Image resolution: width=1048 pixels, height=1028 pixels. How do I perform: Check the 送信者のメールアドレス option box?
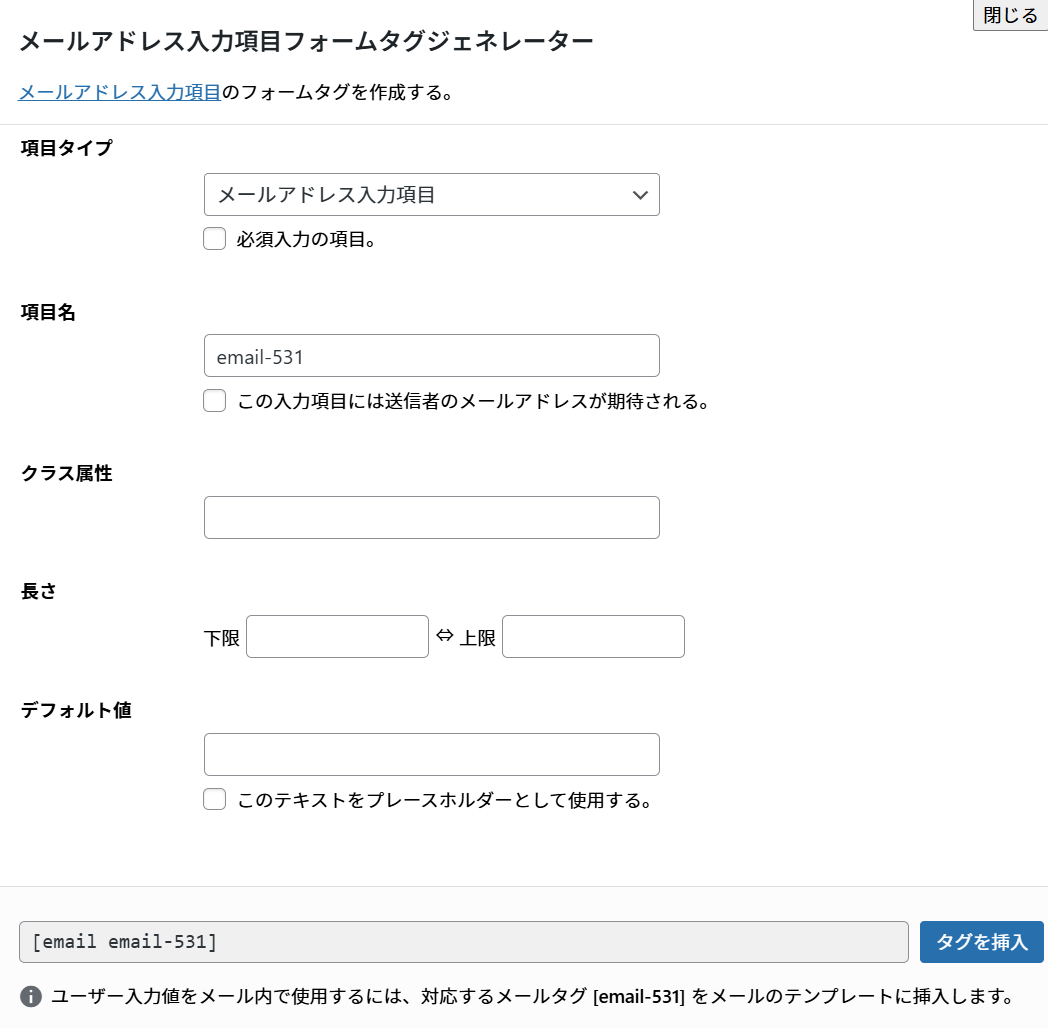coord(214,401)
